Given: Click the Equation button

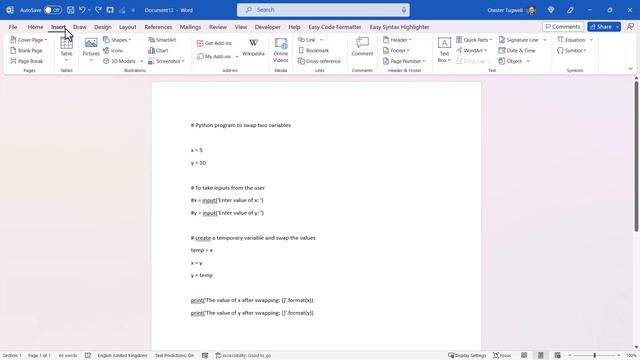Looking at the screenshot, I should 571,40.
